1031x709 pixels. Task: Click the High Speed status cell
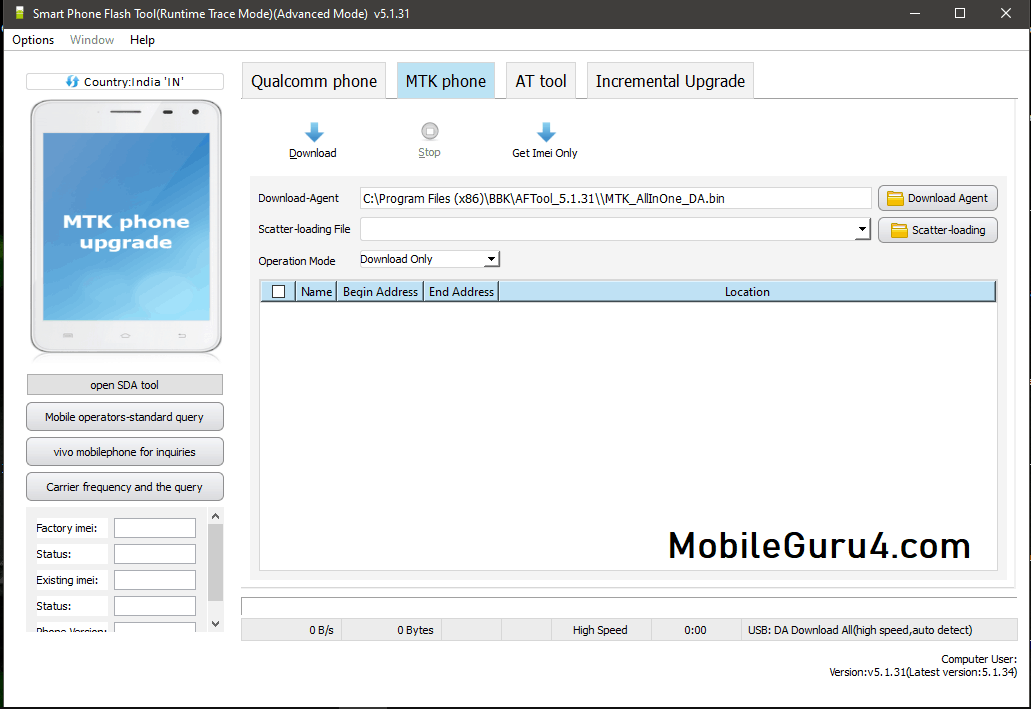600,630
